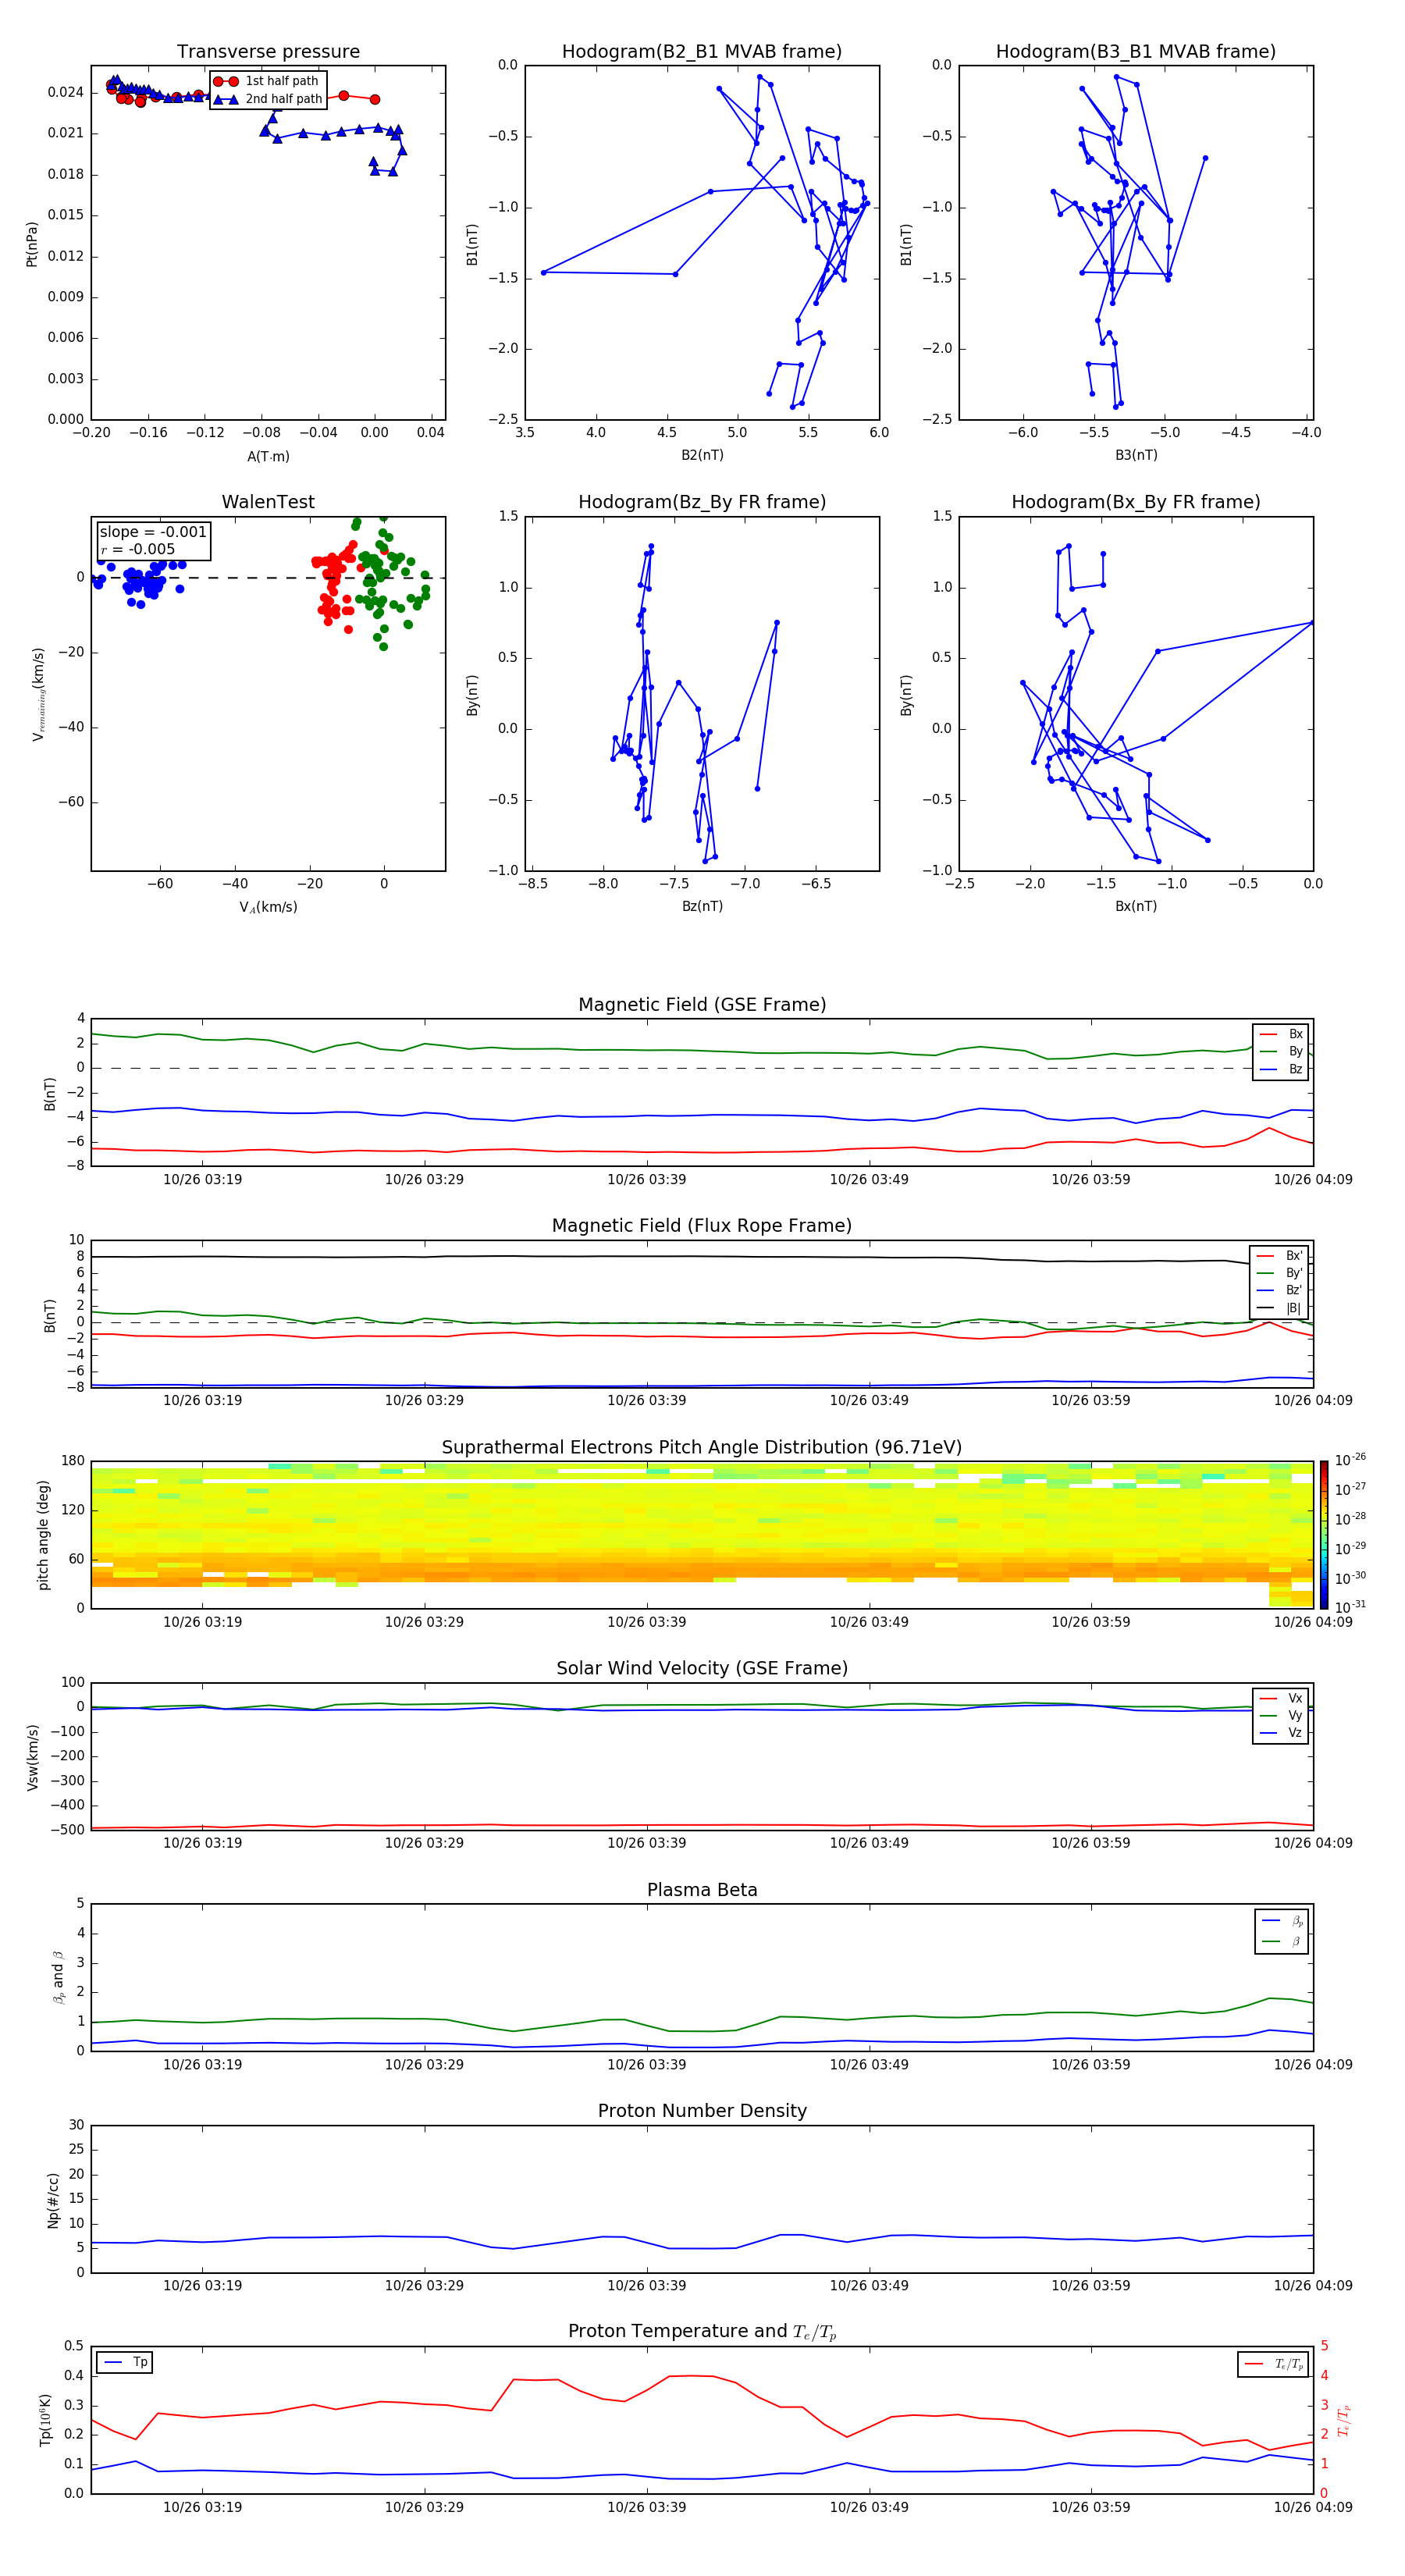
Task: Click the 'Np(#/cc)' axis label
Action: pos(53,2200)
